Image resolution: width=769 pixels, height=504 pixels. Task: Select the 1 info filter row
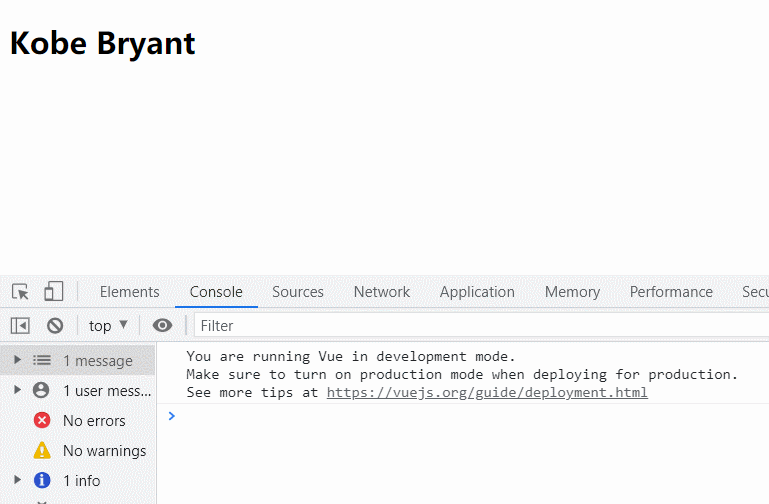tap(77, 480)
